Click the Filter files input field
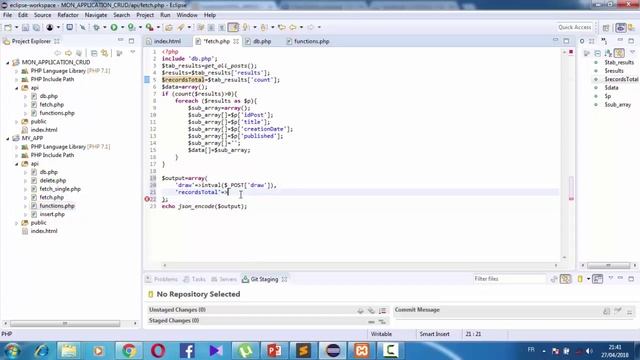The height and width of the screenshot is (360, 640). [x=509, y=279]
